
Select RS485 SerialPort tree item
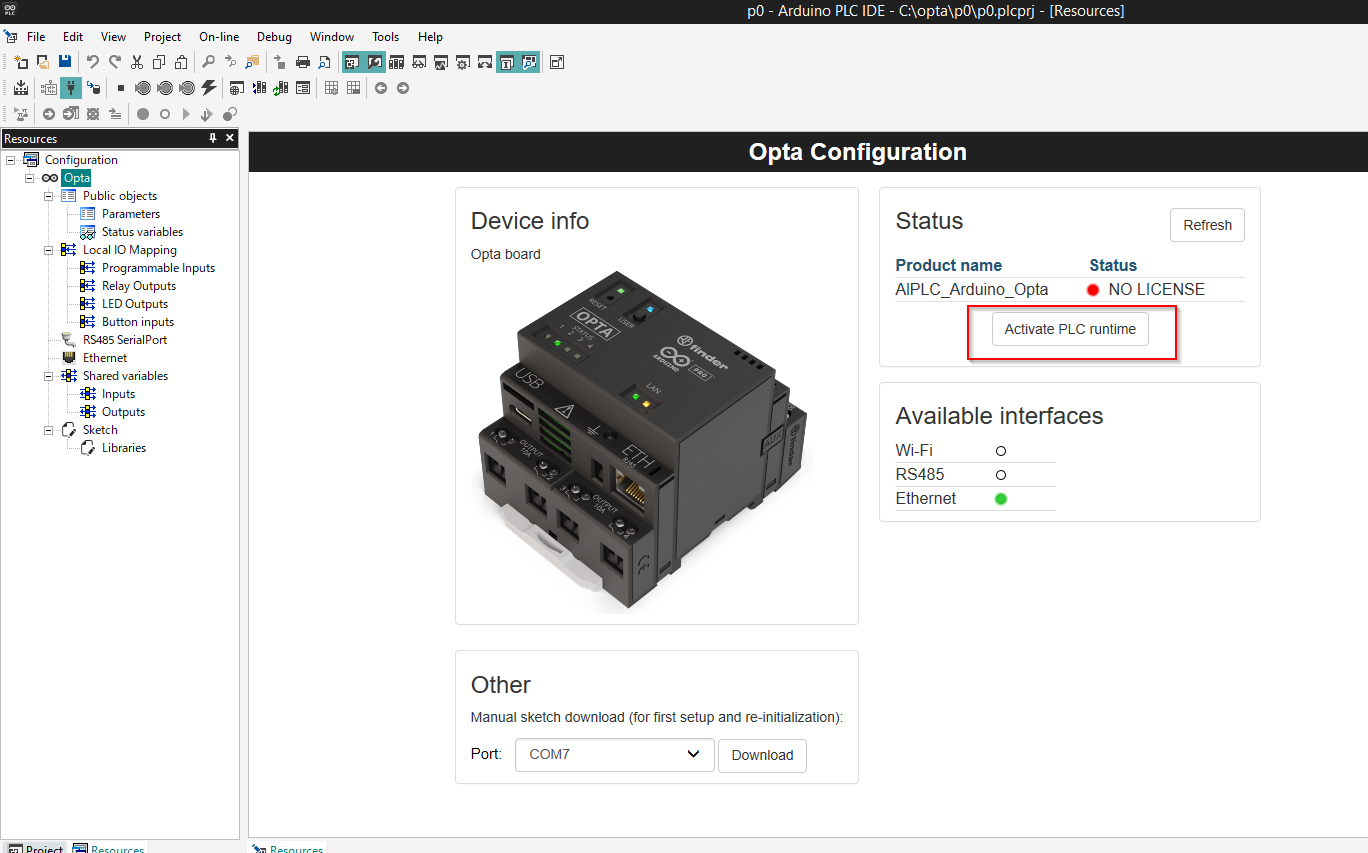pos(124,340)
